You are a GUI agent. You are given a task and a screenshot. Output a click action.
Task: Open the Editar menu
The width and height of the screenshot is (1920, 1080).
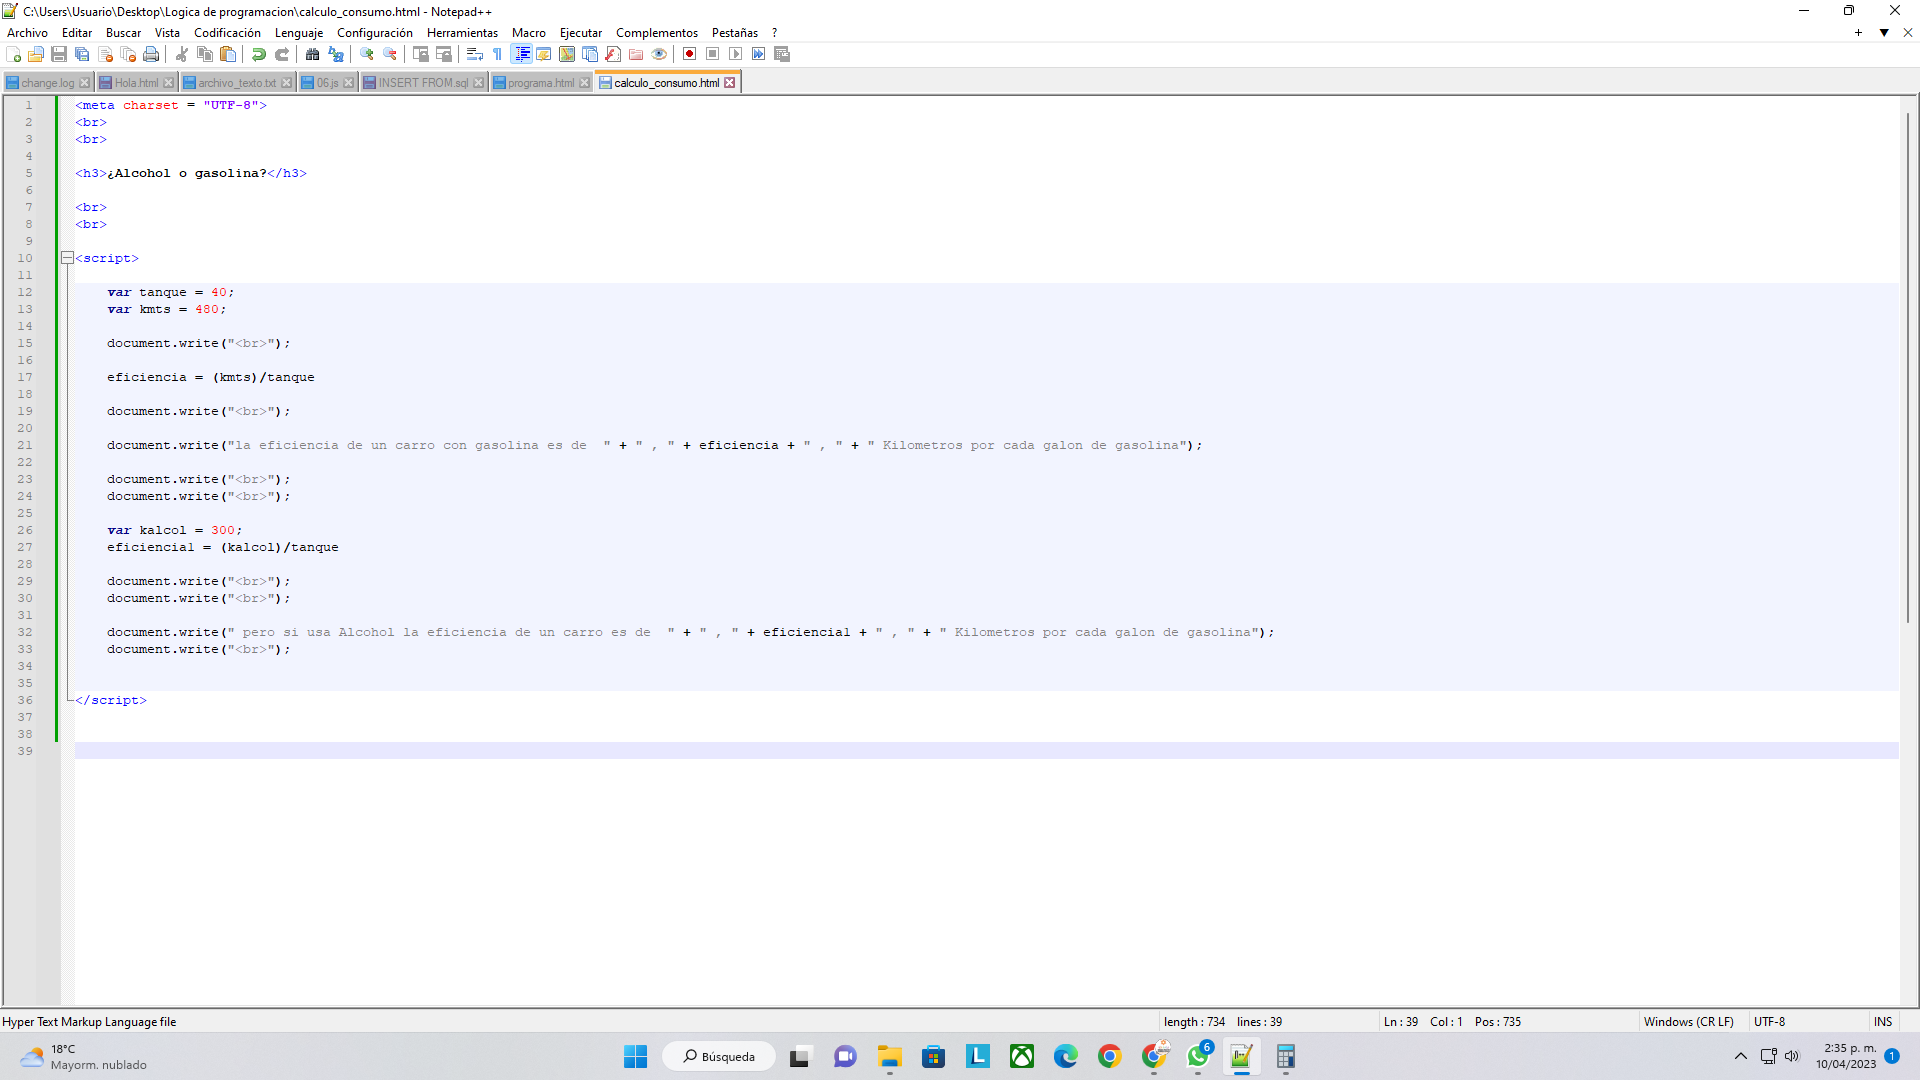(77, 33)
